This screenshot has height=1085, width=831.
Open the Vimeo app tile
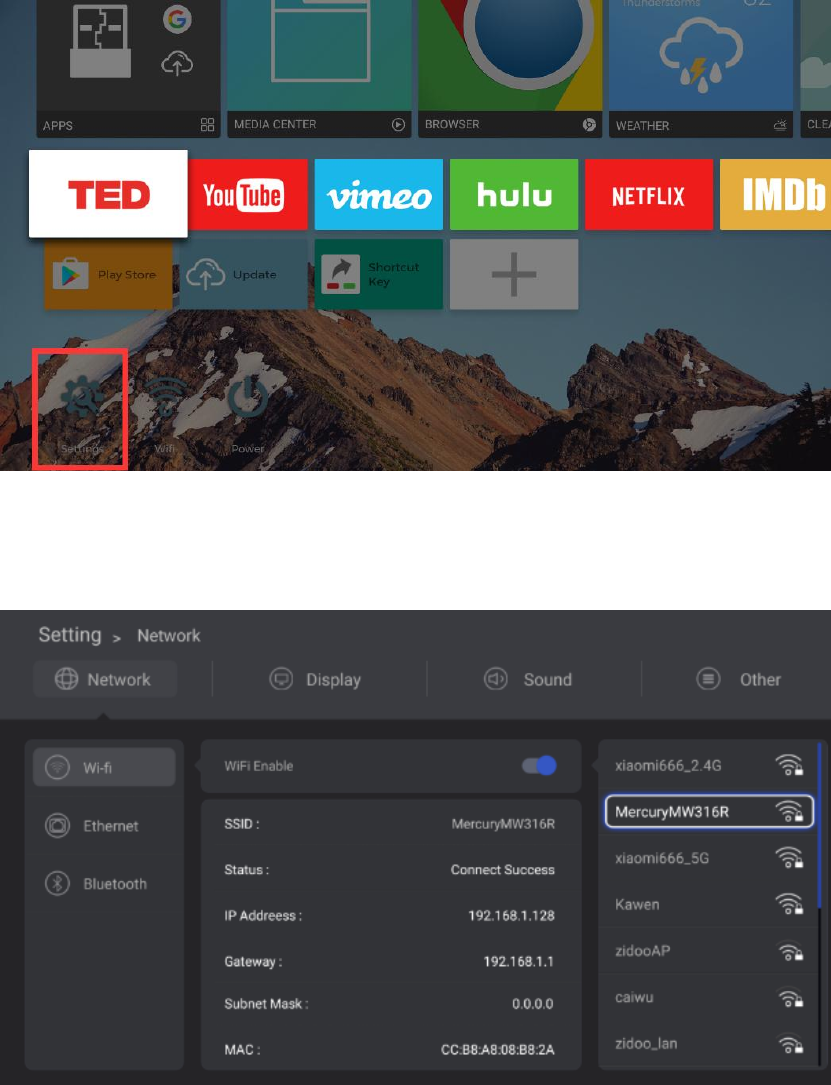pos(378,194)
